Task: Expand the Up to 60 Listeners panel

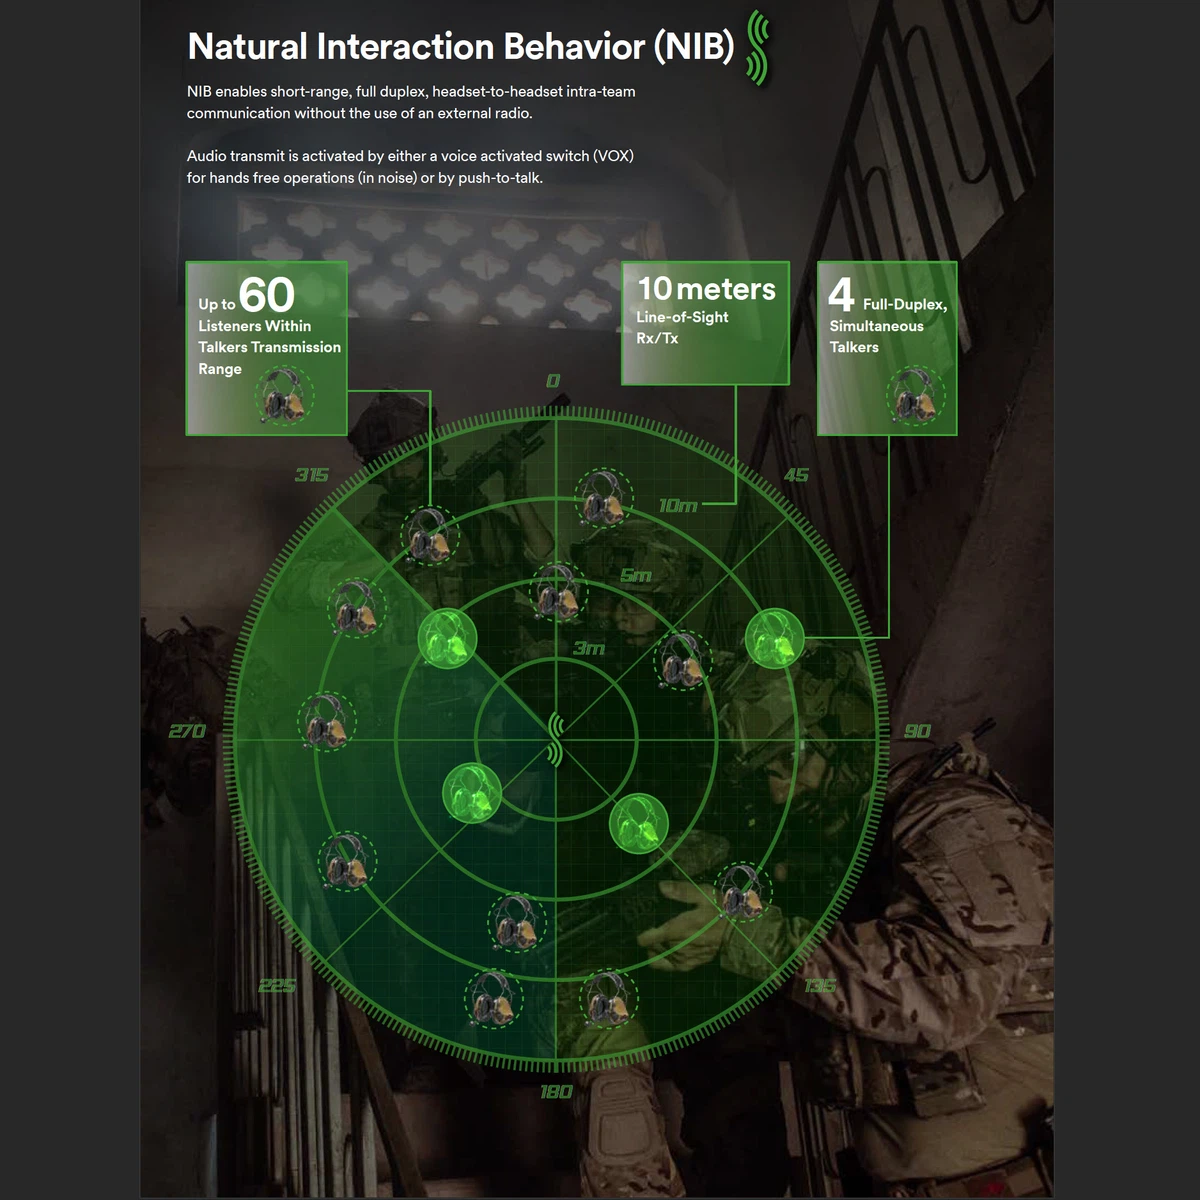Action: [266, 347]
